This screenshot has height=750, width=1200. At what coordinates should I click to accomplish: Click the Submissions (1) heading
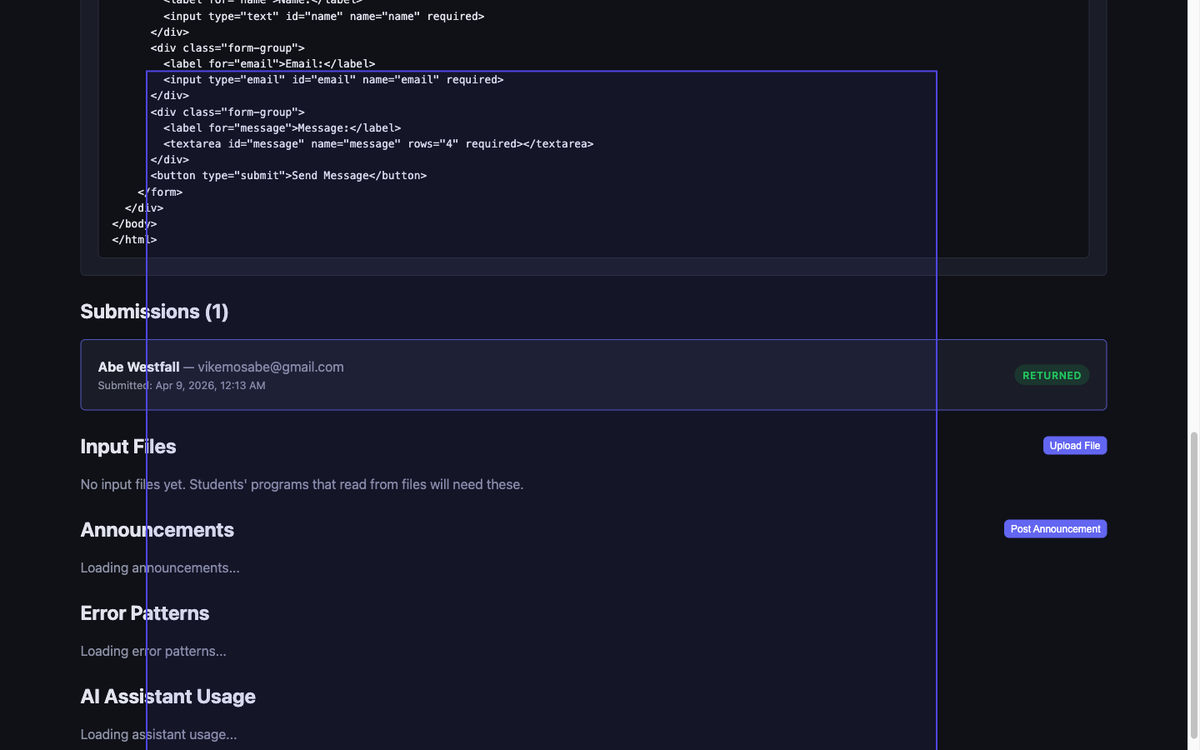pyautogui.click(x=154, y=312)
